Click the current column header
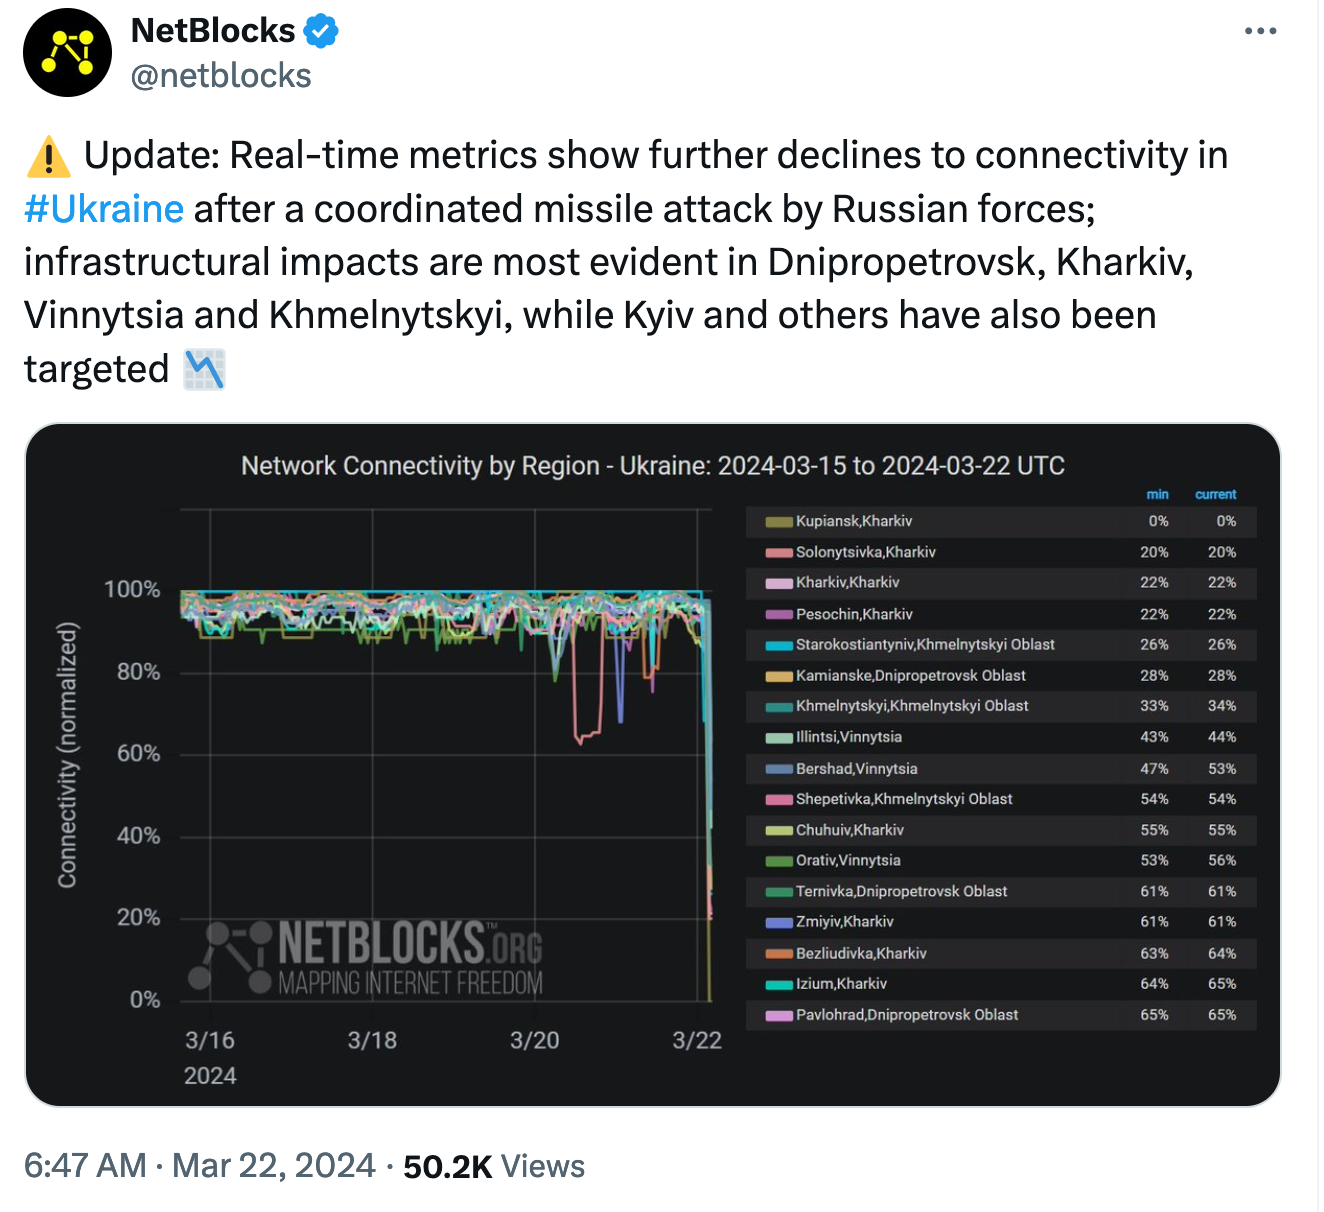This screenshot has width=1324, height=1212. pyautogui.click(x=1215, y=494)
